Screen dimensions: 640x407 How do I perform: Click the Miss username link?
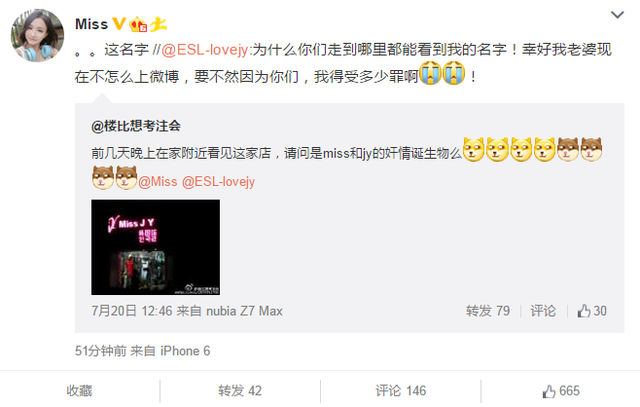coord(91,24)
